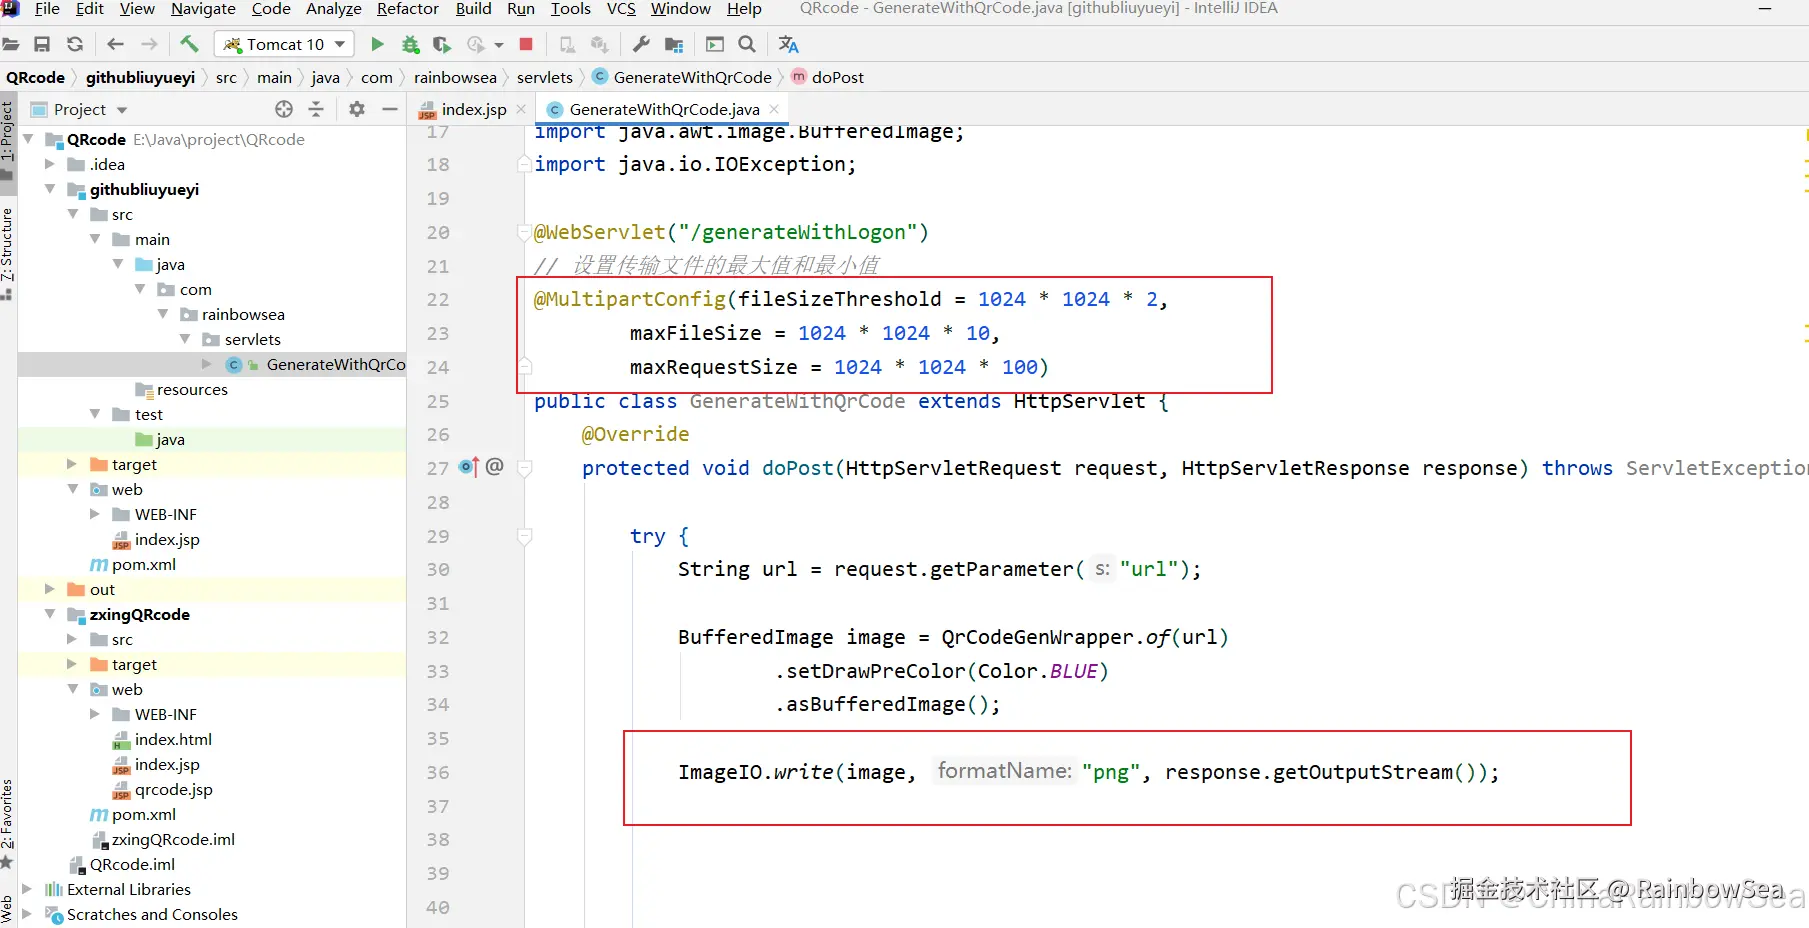Start debugging with the bug icon
Screen dimensions: 1809x928
pos(410,44)
